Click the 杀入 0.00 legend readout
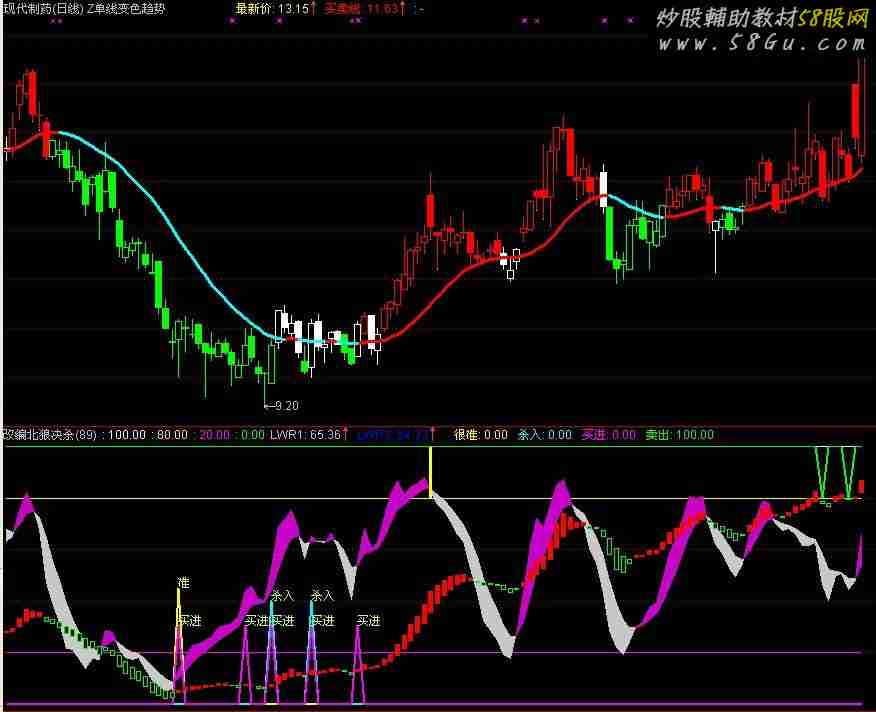The width and height of the screenshot is (876, 712). tap(545, 435)
